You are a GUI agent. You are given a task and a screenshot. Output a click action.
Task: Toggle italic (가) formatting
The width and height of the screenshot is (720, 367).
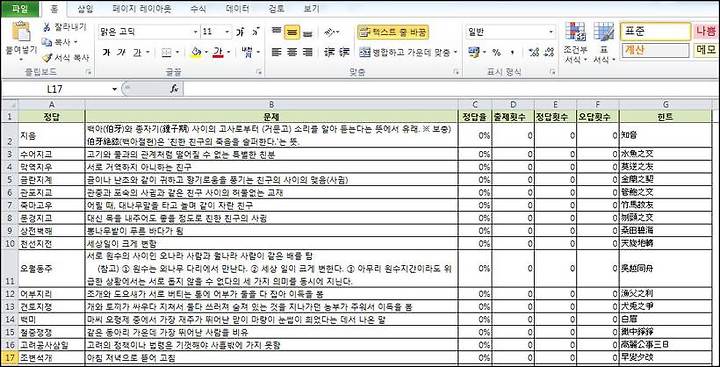click(121, 52)
